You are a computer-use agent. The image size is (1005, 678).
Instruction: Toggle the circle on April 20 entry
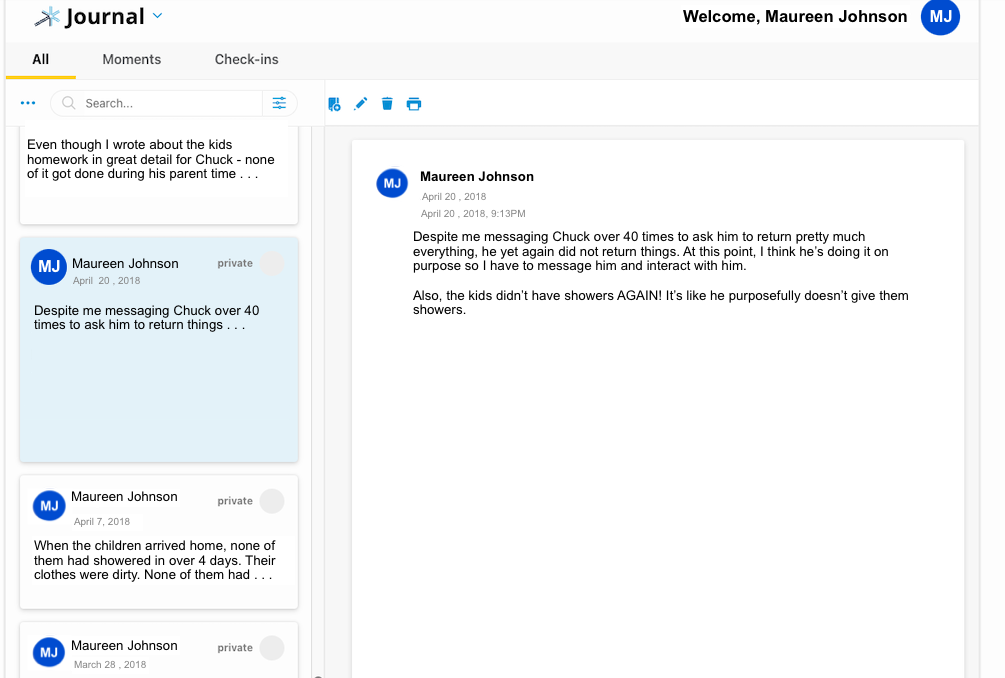point(272,263)
